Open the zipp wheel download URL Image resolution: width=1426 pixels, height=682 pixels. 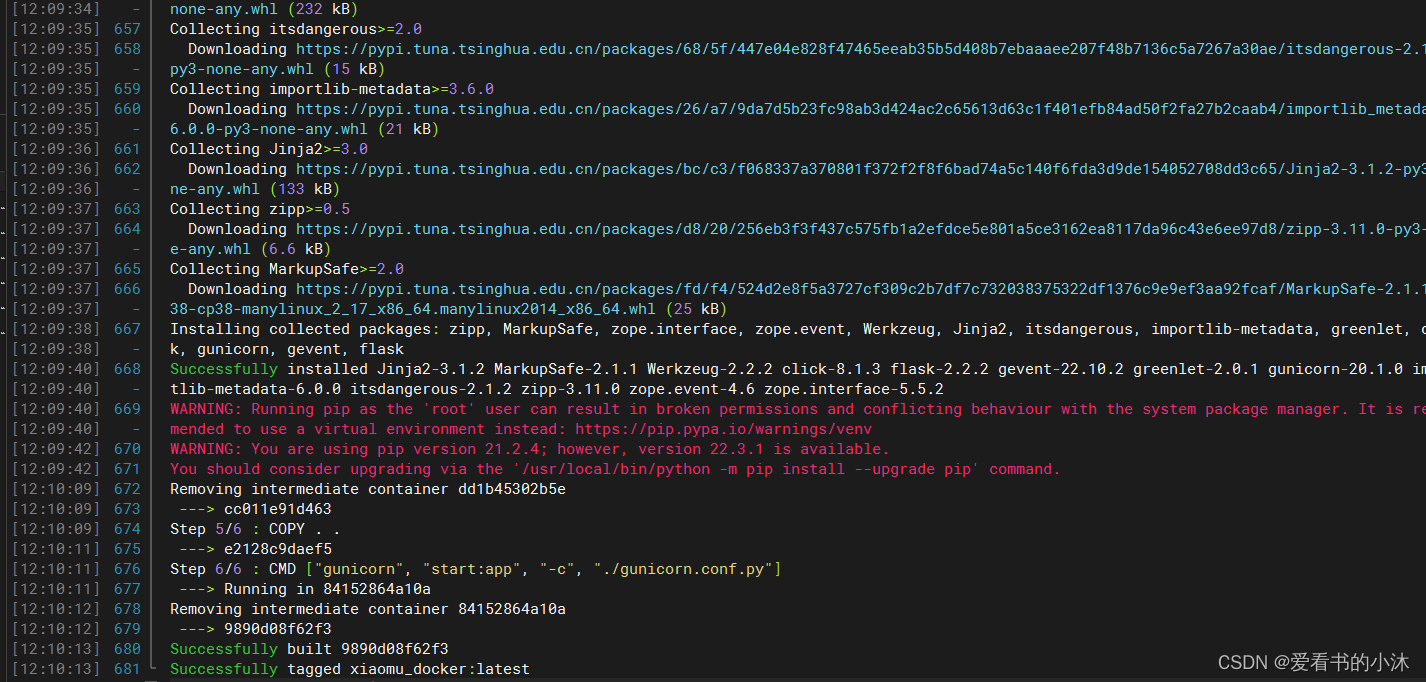coord(850,229)
